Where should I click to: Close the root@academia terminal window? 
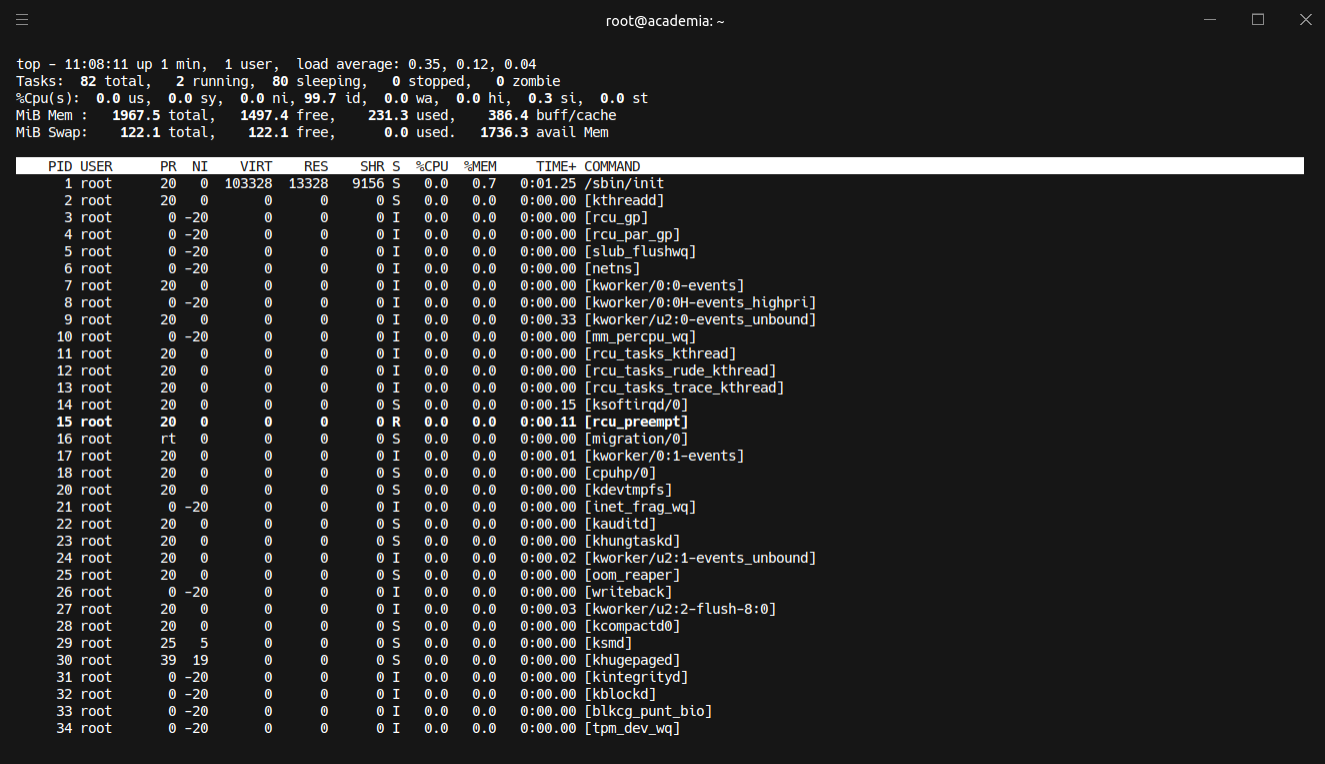[1304, 20]
